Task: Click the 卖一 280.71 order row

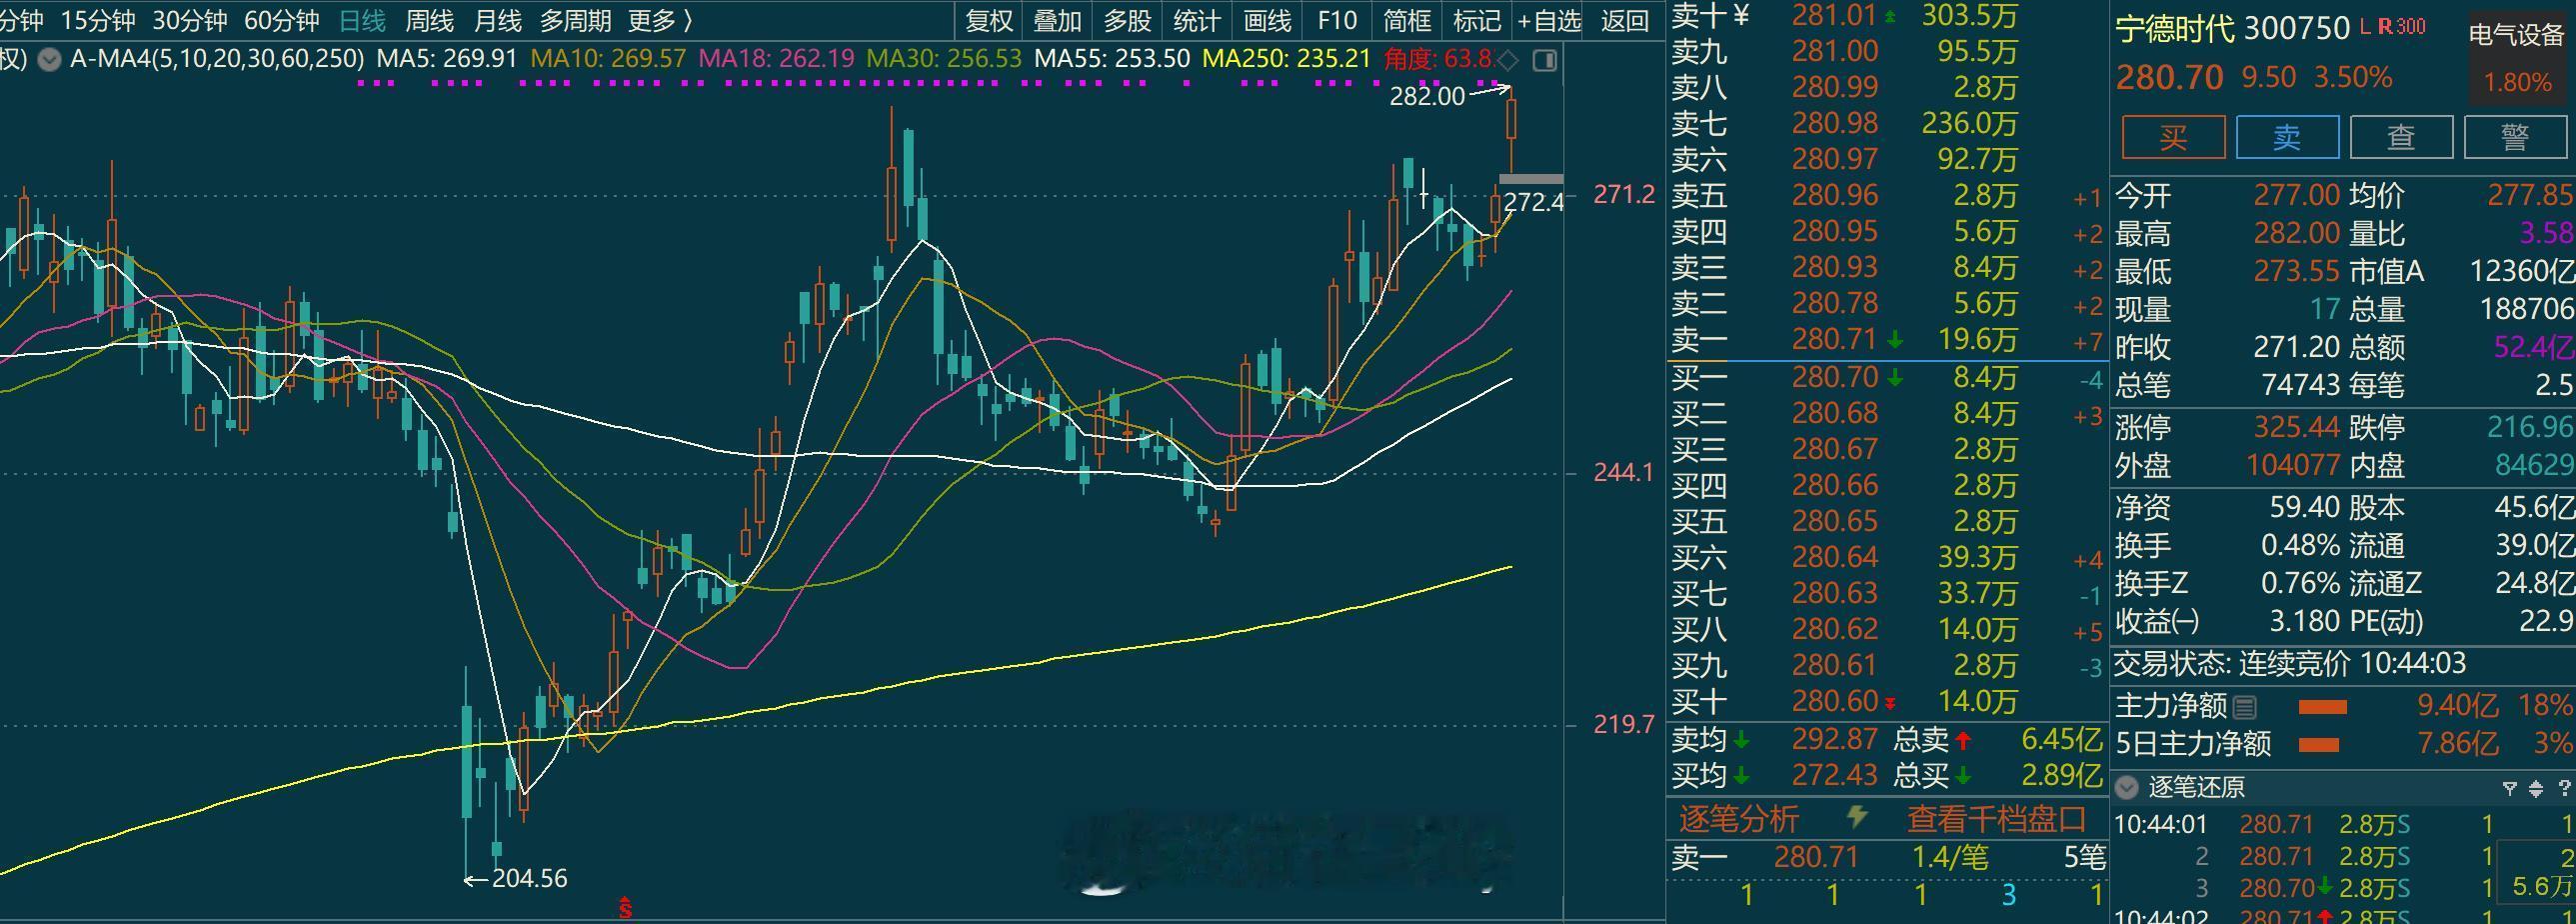Action: pyautogui.click(x=1887, y=341)
